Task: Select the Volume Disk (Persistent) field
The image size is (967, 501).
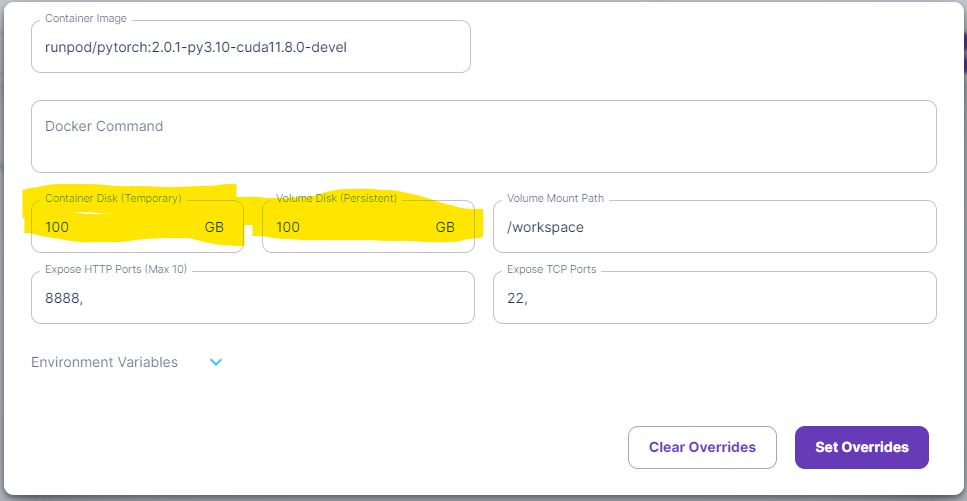Action: coord(368,226)
